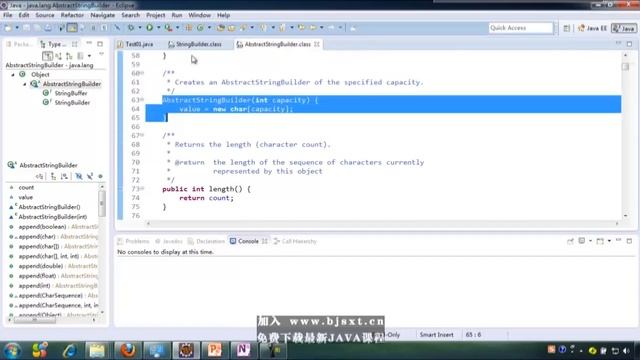Open the New Java Class dropdown arrow
Image resolution: width=640 pixels, height=360 pixels.
(209, 28)
